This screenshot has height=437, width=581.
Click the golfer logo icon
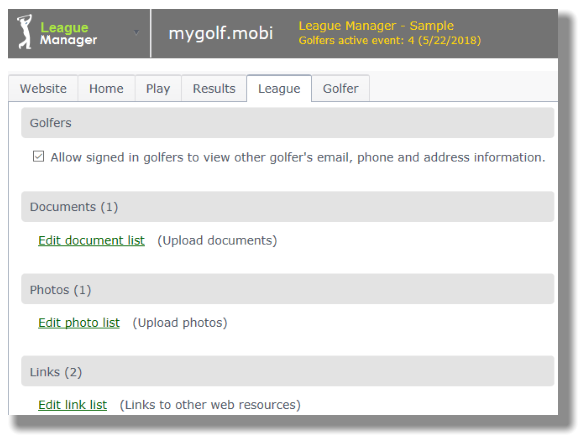[x=25, y=32]
